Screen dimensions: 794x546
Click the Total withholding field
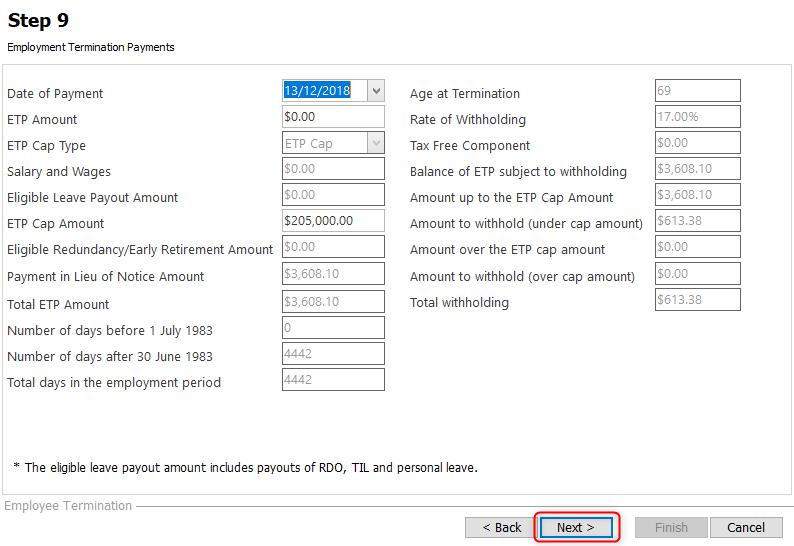click(x=698, y=299)
